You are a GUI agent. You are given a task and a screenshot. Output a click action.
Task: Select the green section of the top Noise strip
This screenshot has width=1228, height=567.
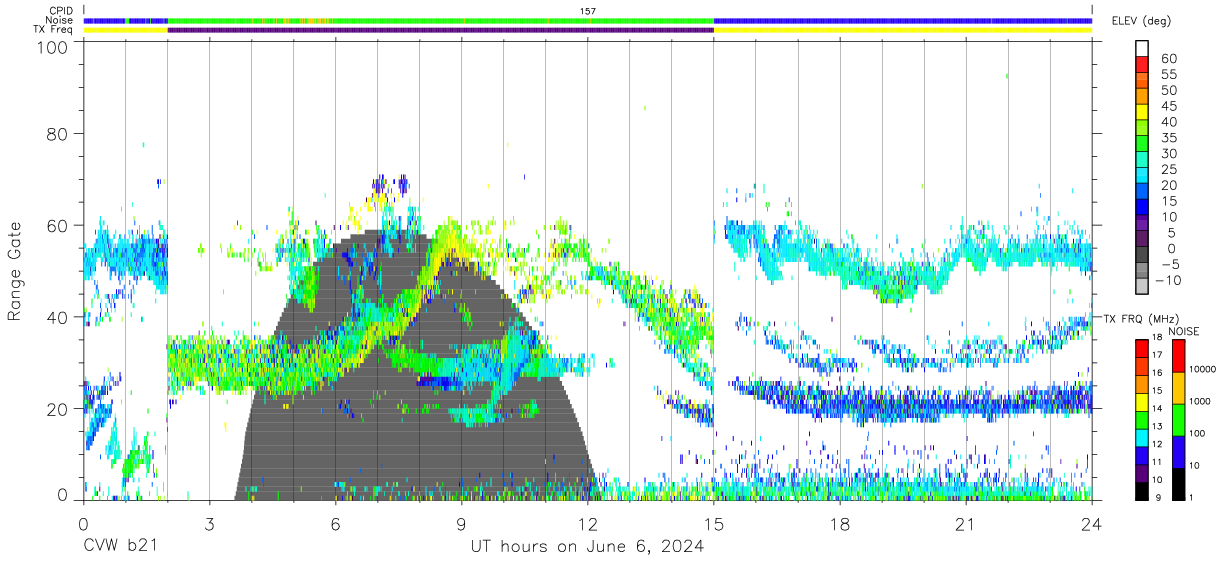[x=440, y=20]
